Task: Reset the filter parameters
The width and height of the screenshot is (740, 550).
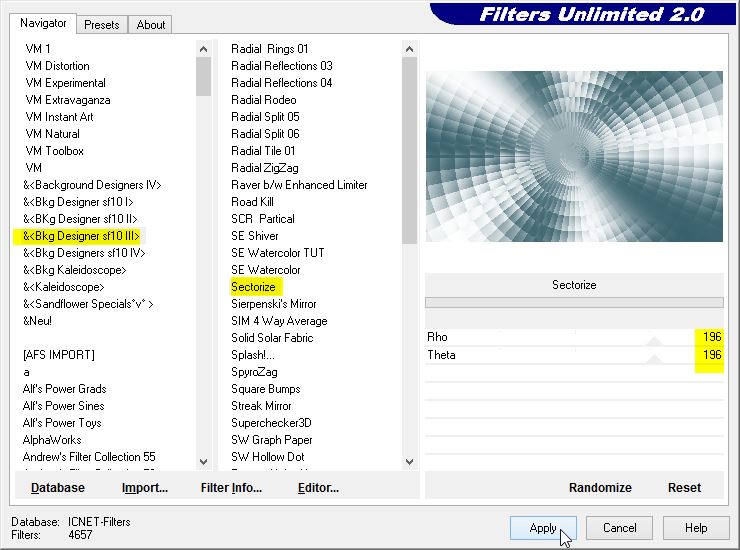Action: 685,488
